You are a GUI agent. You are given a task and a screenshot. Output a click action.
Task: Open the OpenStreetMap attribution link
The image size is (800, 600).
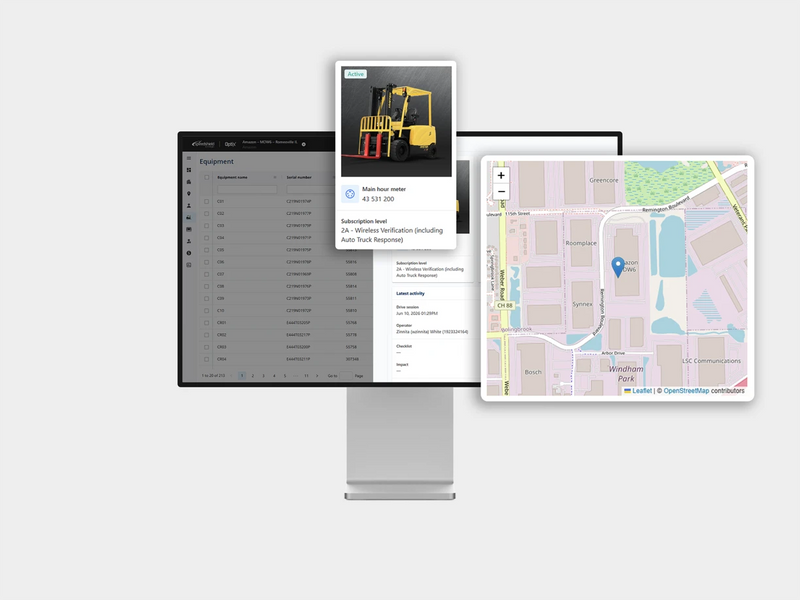click(686, 391)
